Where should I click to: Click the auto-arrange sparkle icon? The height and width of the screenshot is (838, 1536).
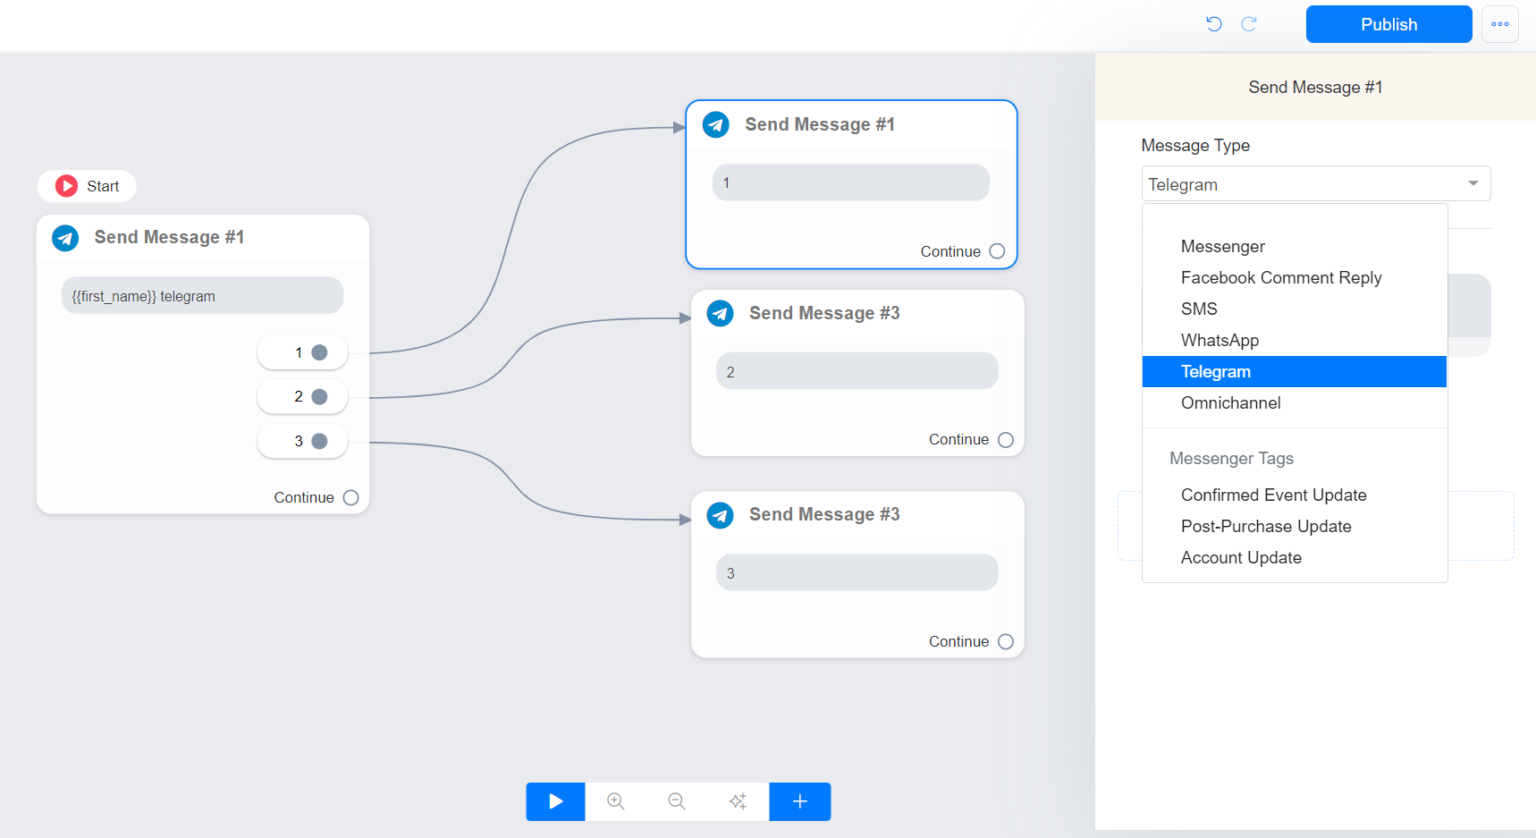tap(738, 801)
